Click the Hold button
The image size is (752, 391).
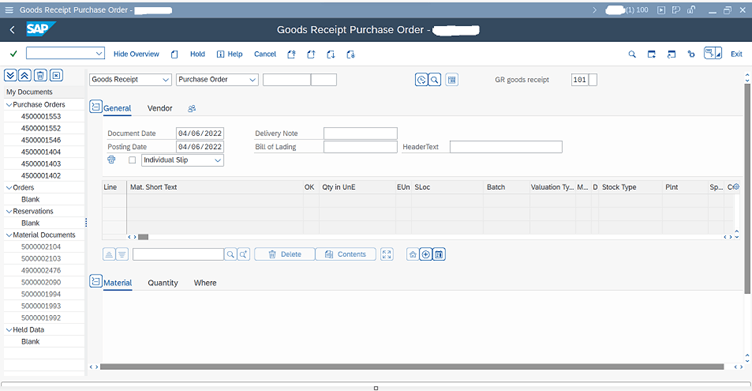[197, 54]
